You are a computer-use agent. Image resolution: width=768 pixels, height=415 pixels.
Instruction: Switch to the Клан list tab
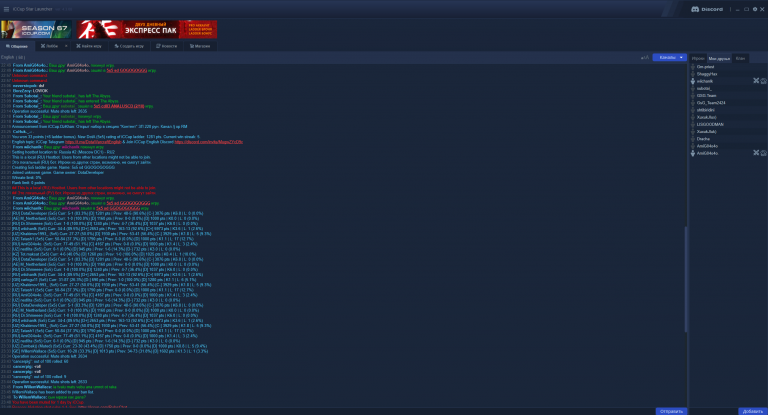(x=740, y=58)
